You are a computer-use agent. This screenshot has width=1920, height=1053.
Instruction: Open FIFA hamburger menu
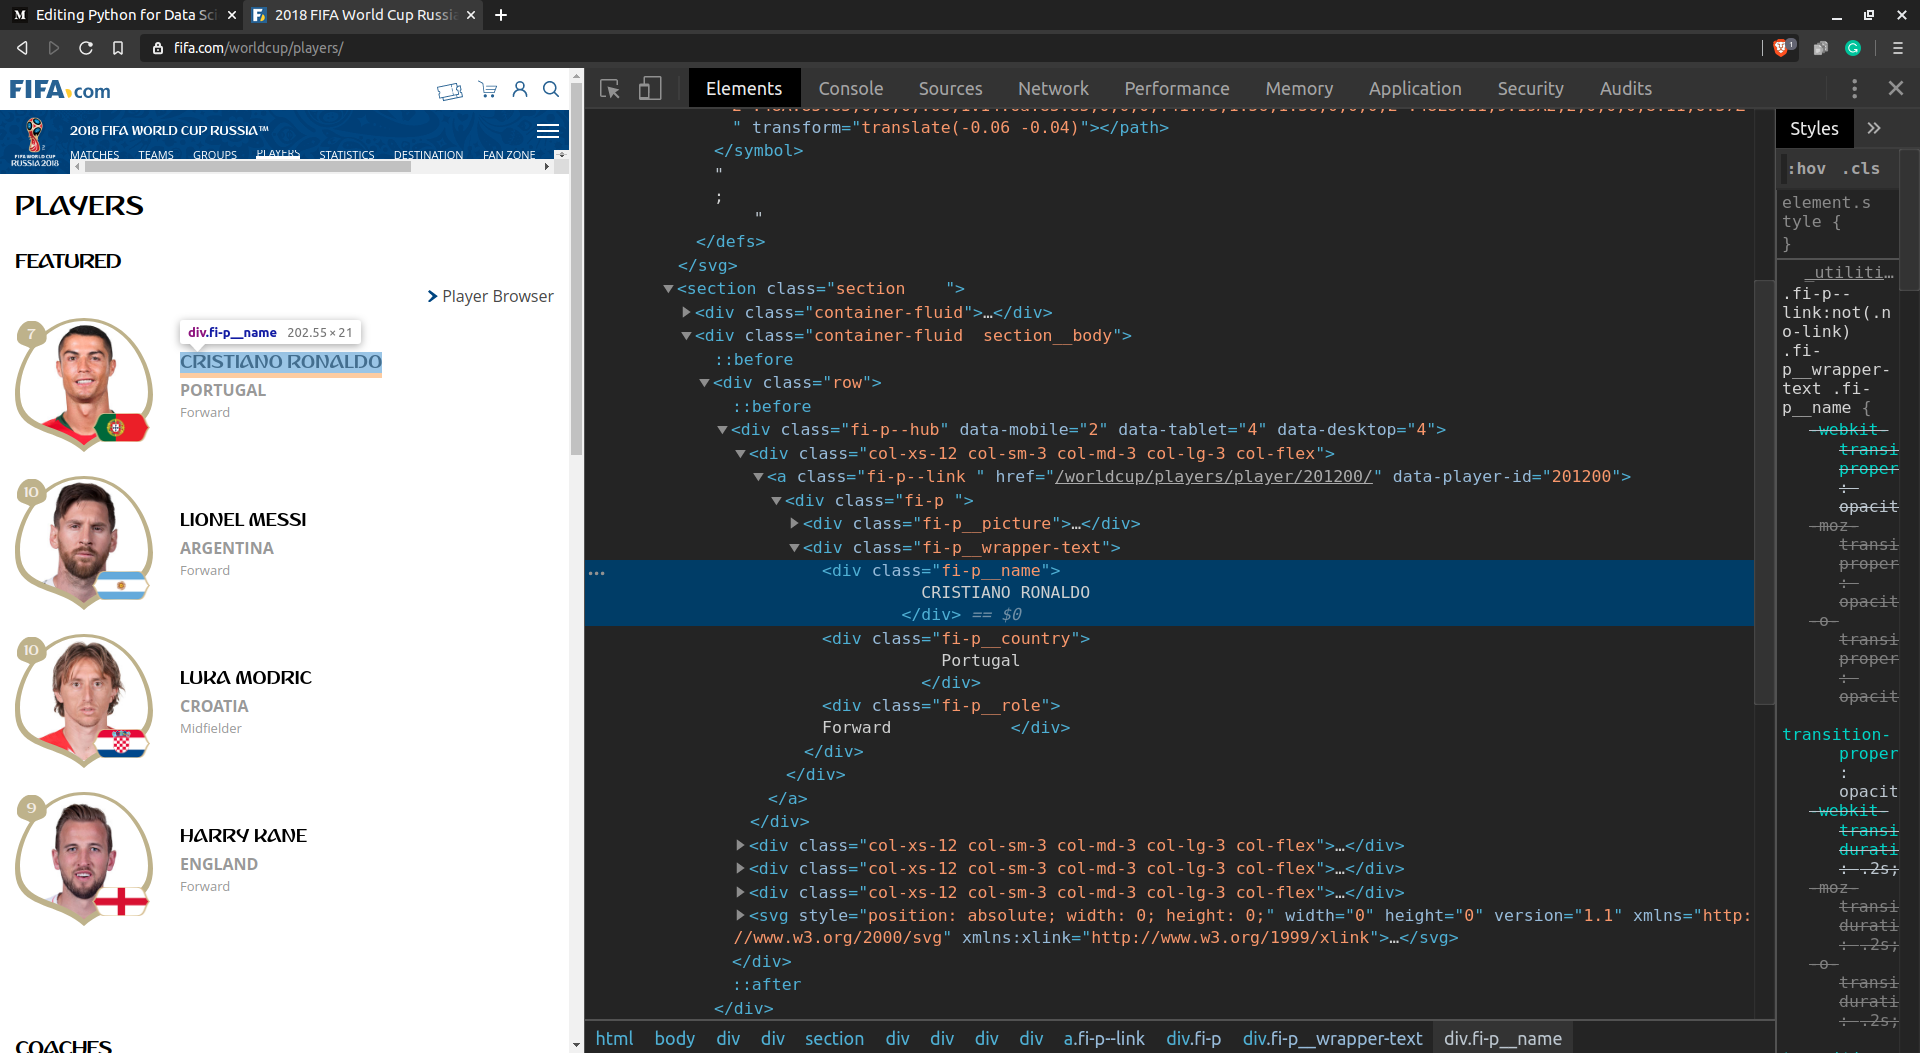pyautogui.click(x=548, y=131)
